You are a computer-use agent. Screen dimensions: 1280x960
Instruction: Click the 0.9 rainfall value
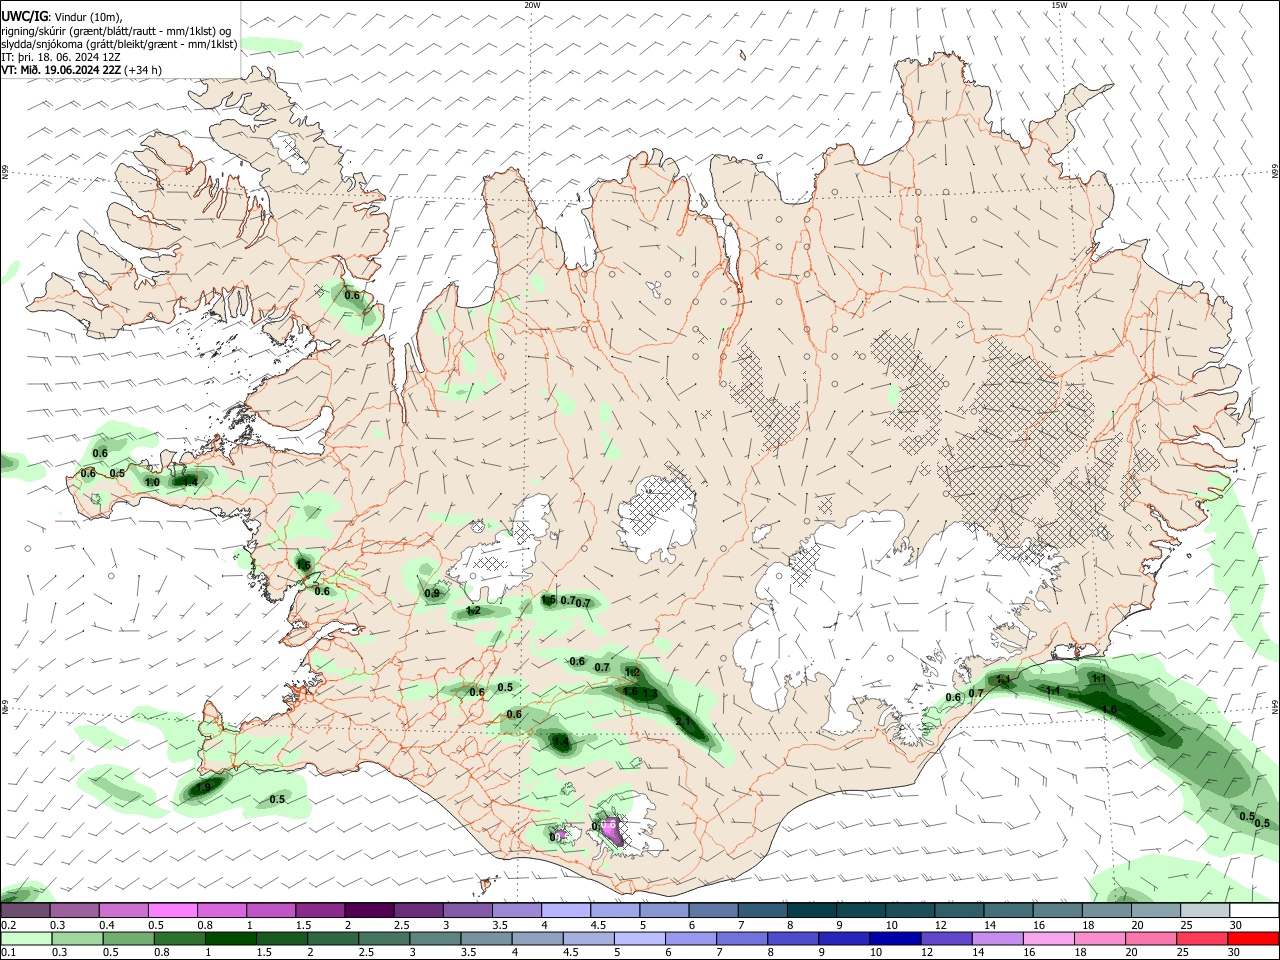(432, 593)
